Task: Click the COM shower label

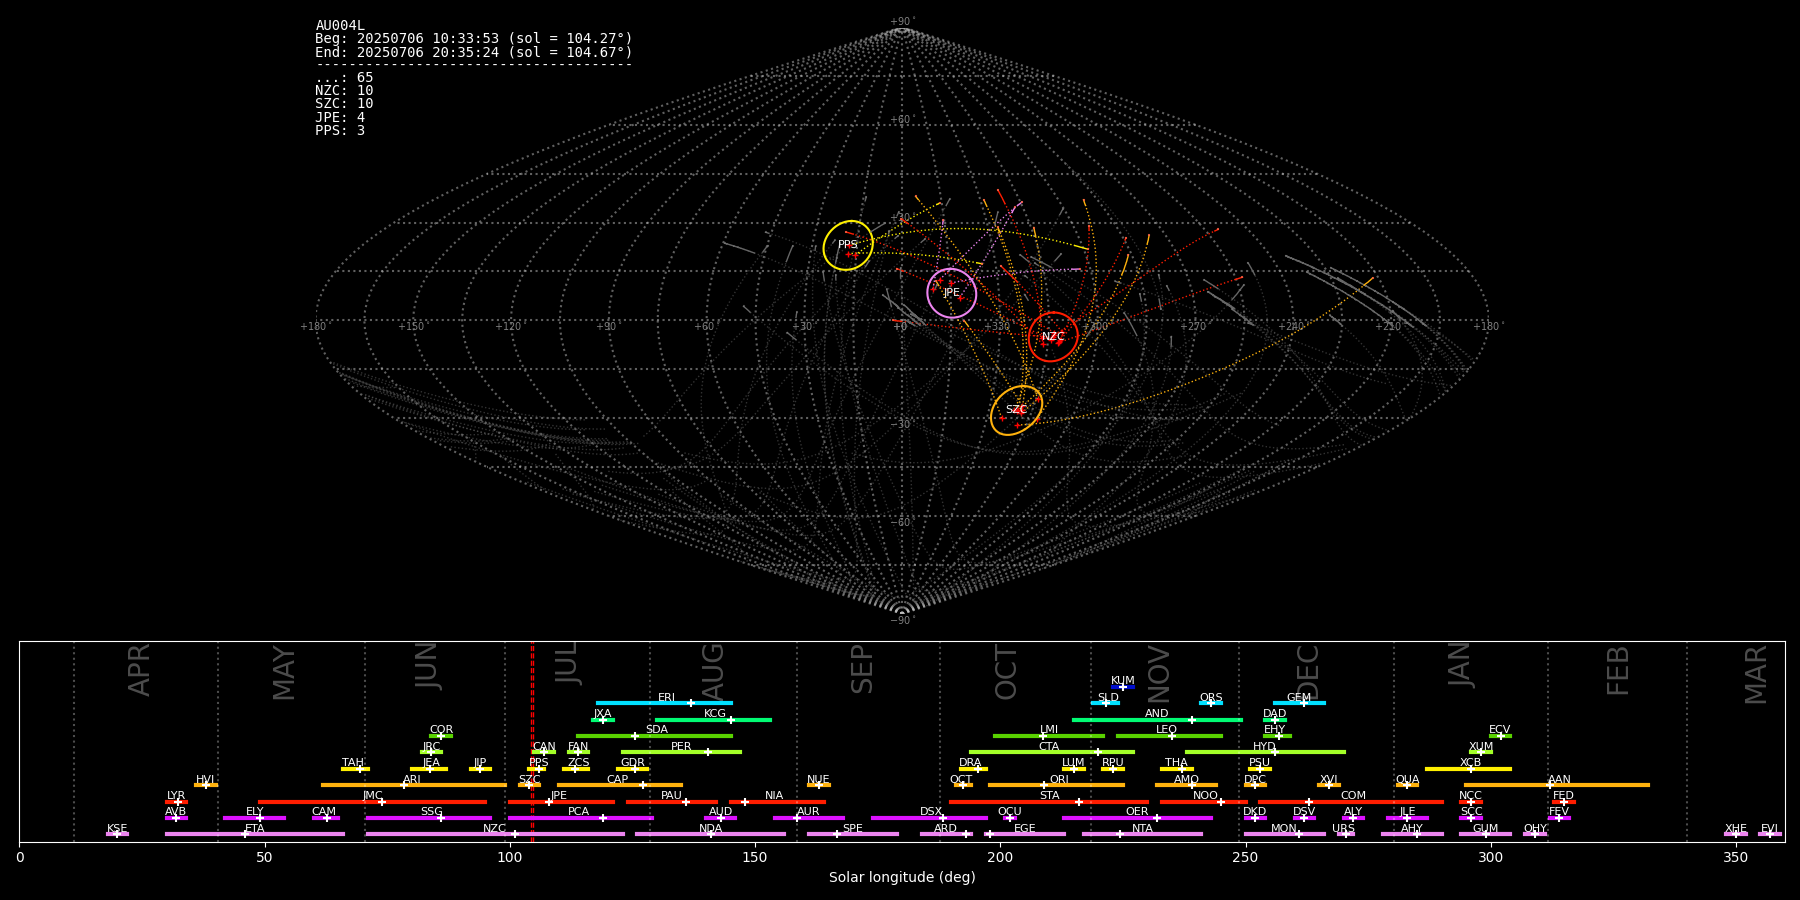Action: point(1353,796)
